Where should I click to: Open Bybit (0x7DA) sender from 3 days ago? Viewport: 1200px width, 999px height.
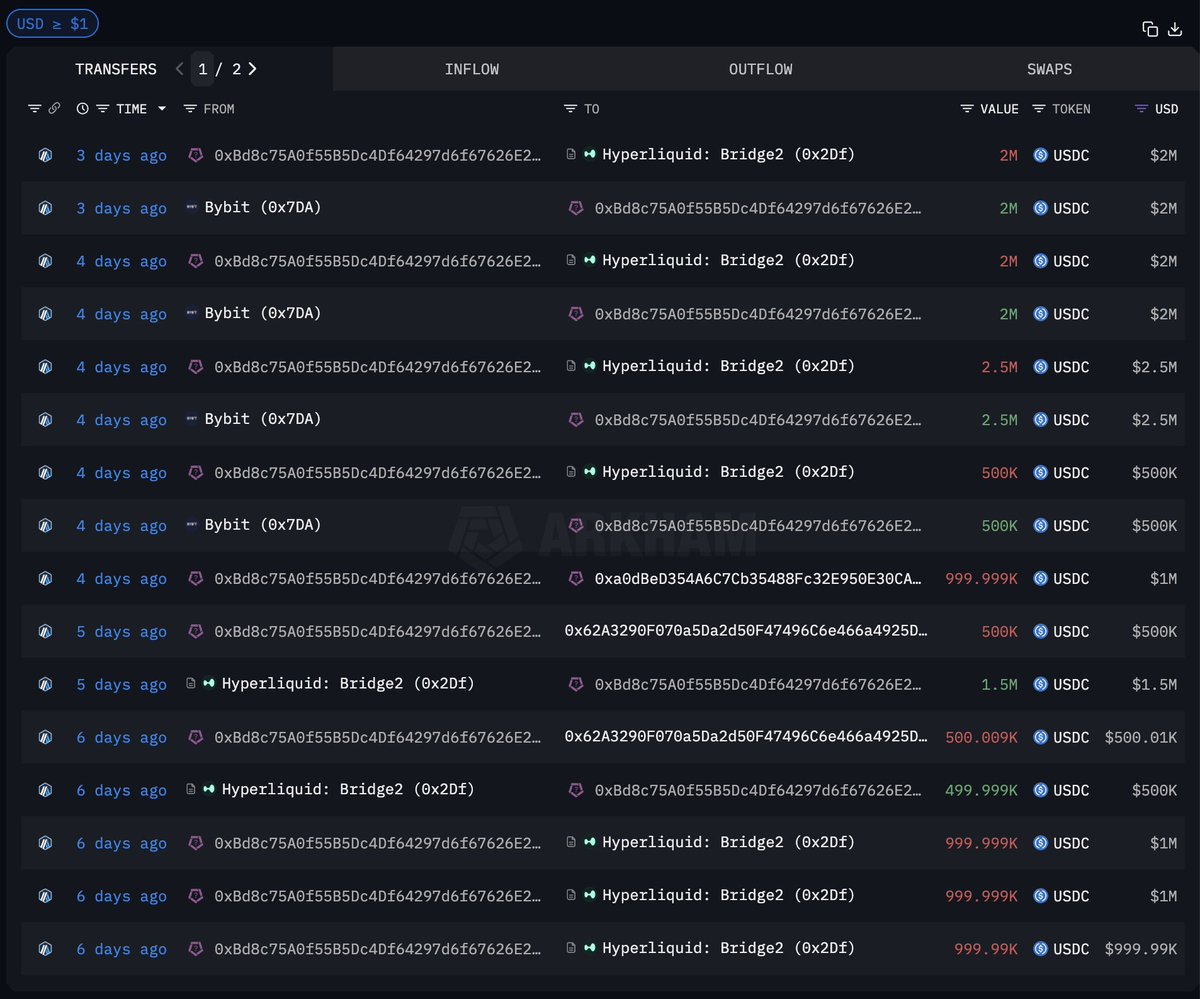point(263,207)
